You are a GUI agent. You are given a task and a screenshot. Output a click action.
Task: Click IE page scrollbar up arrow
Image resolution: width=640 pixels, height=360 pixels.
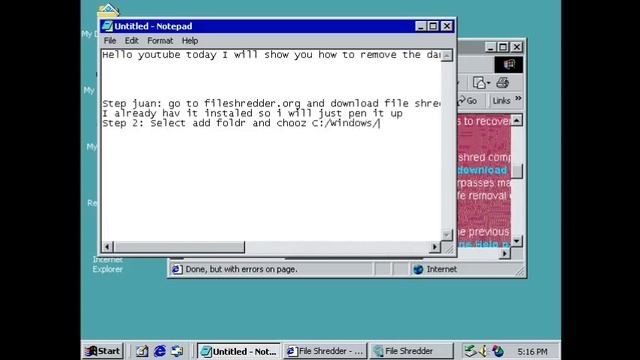point(517,120)
